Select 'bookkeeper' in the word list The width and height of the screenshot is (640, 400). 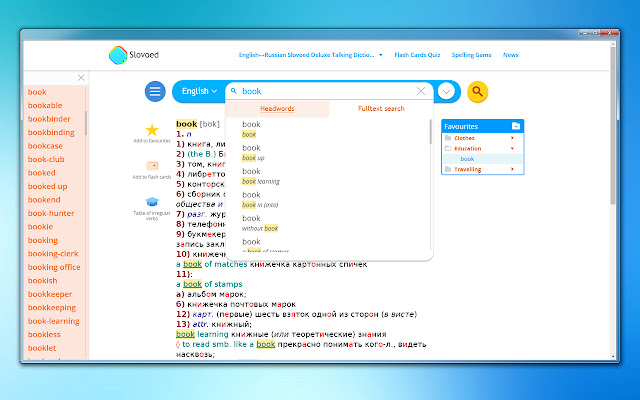click(50, 294)
